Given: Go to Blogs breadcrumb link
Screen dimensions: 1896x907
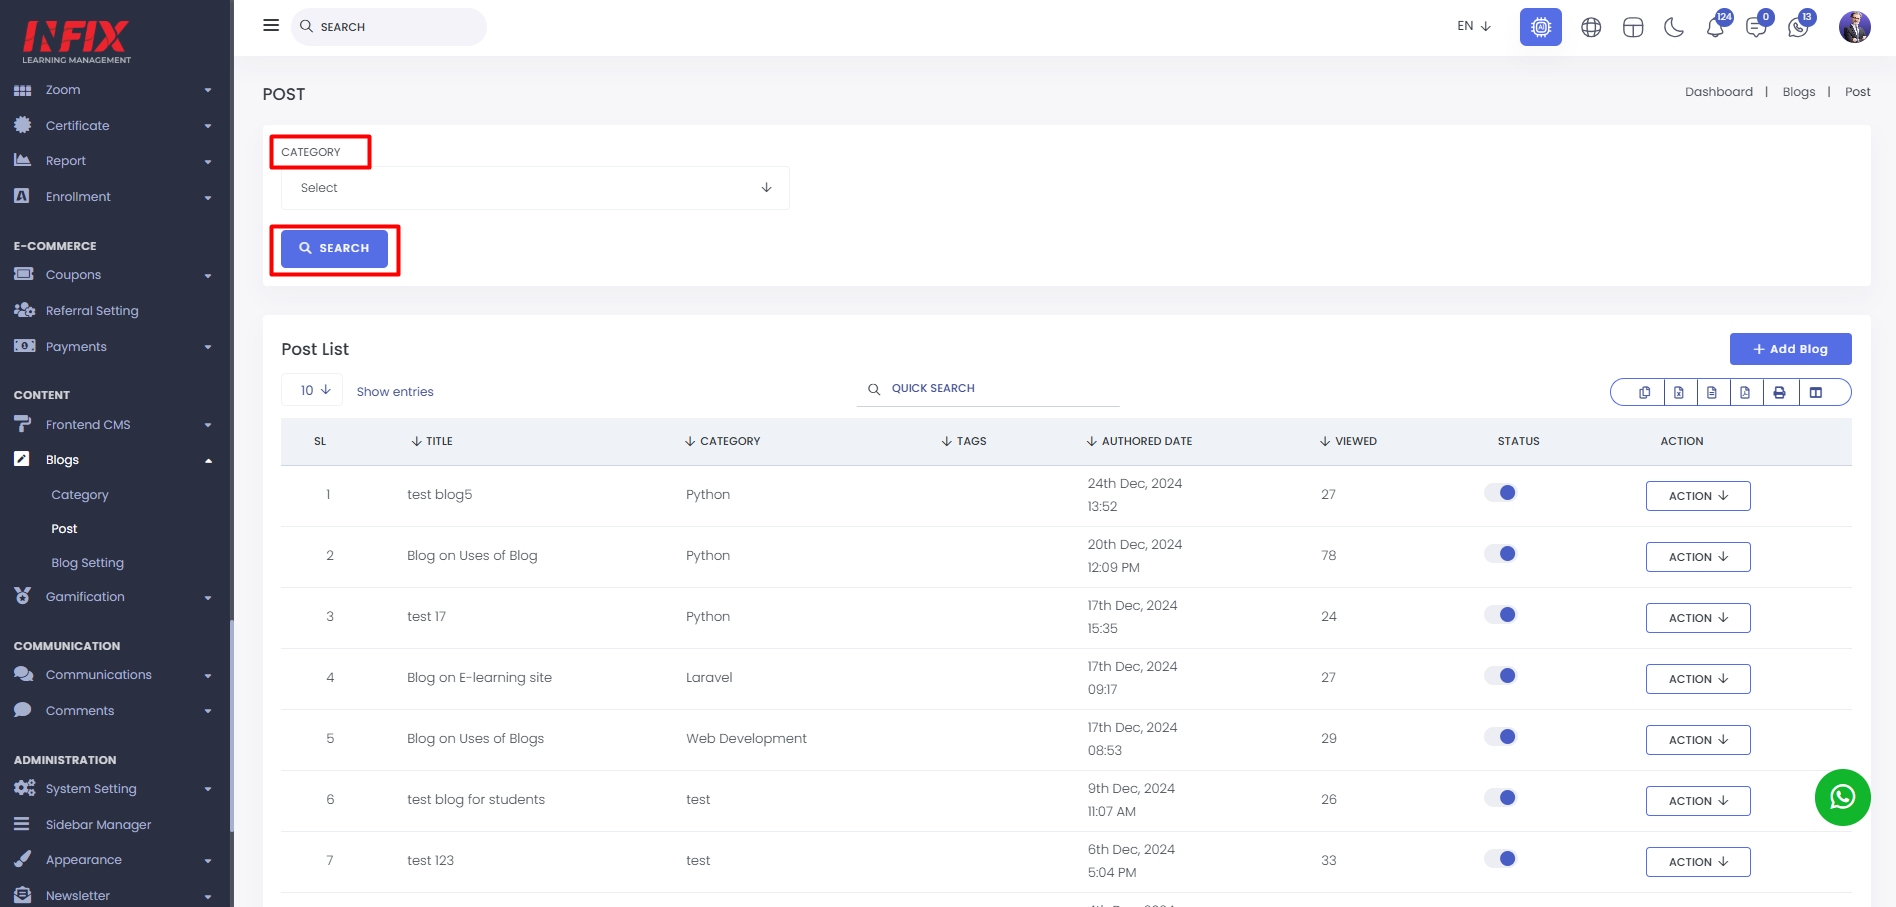Looking at the screenshot, I should coord(1798,92).
